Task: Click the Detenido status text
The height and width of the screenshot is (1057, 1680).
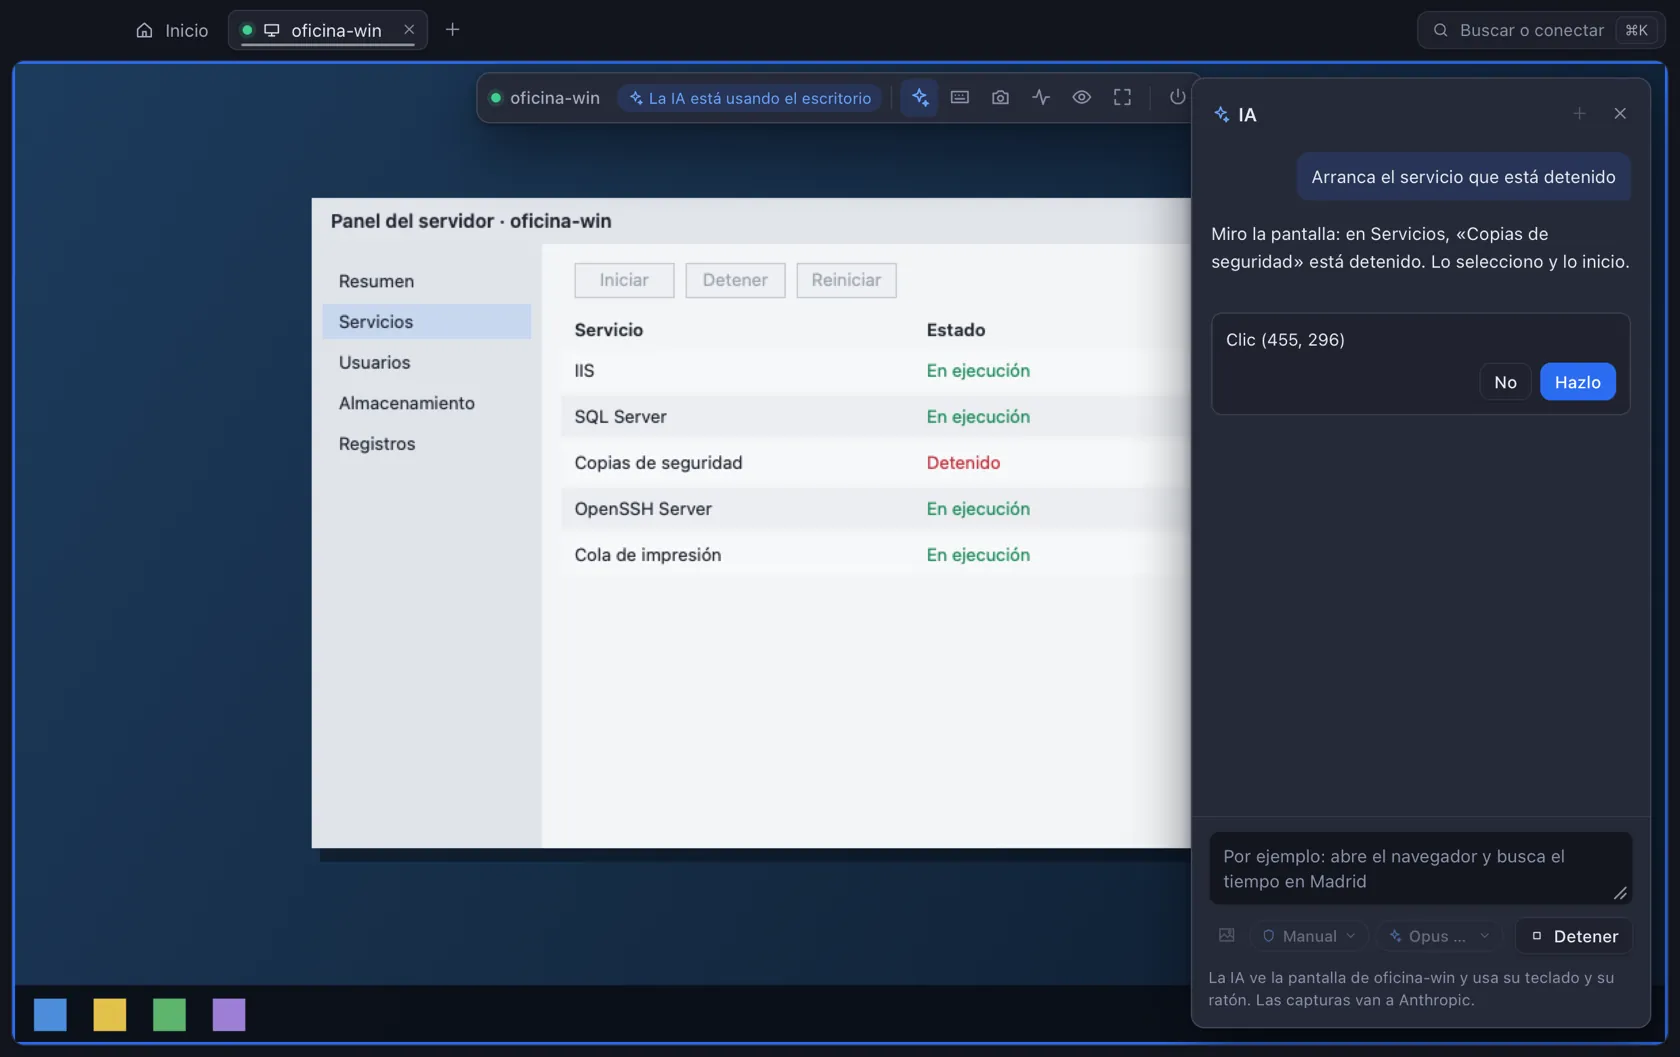Action: (x=963, y=463)
